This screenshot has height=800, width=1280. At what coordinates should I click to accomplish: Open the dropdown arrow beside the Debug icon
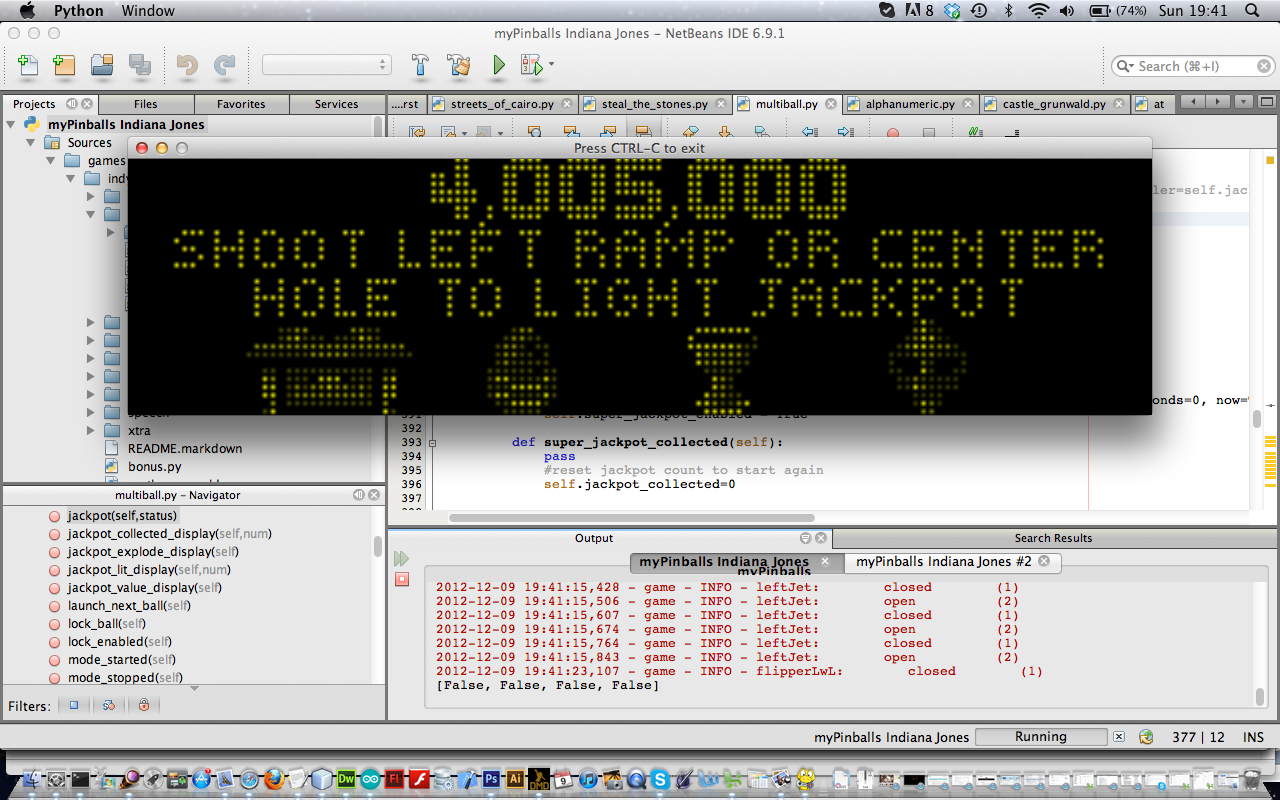(x=551, y=65)
